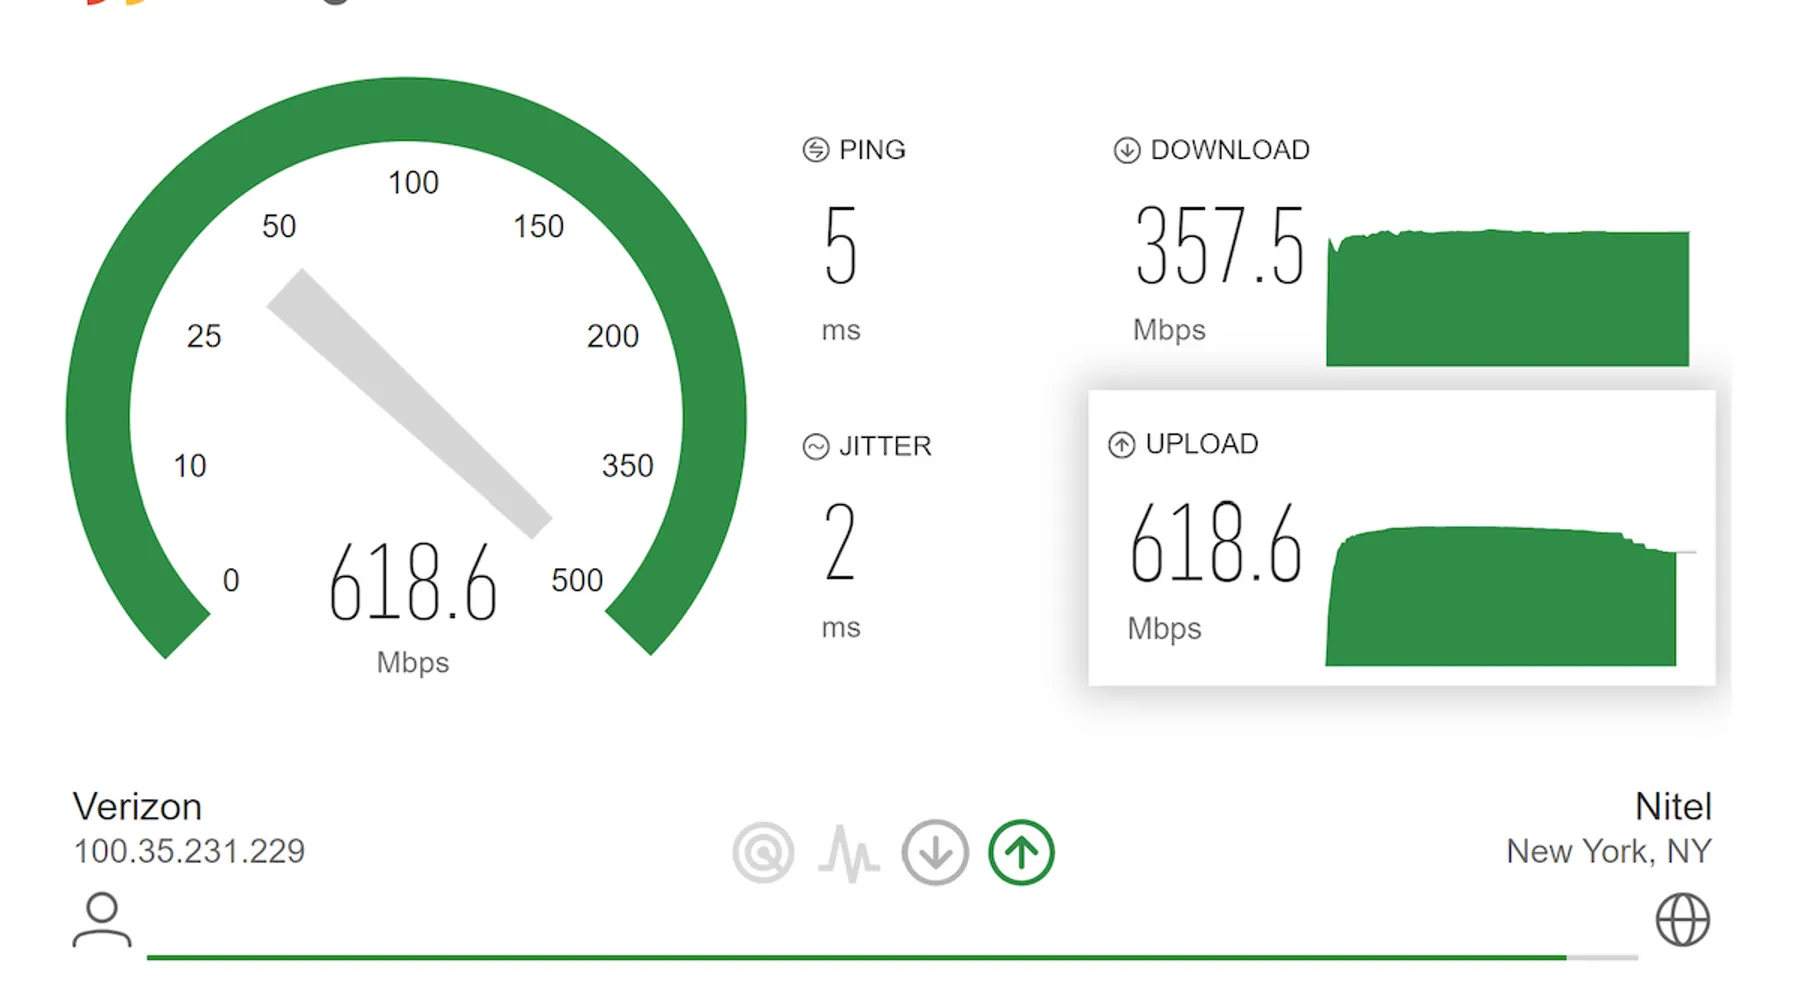Click the globe server icon under Nitel
This screenshot has width=1800, height=1000.
[x=1683, y=919]
